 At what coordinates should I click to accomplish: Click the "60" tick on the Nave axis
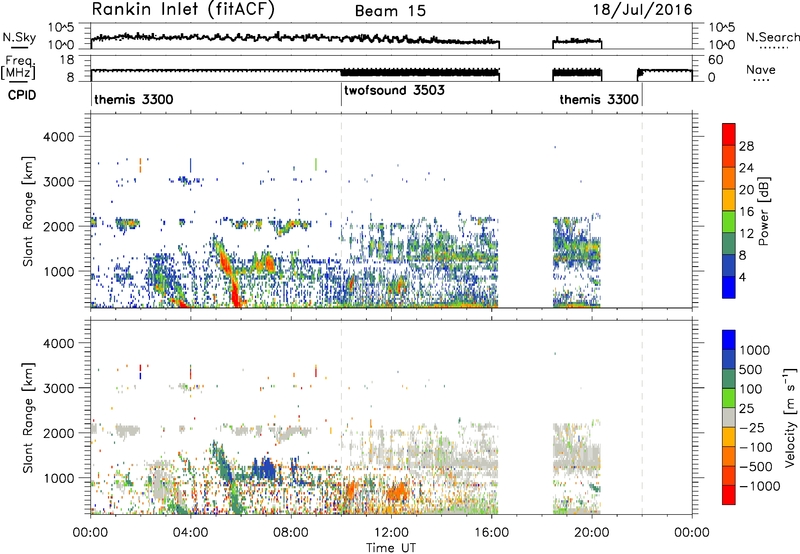716,60
